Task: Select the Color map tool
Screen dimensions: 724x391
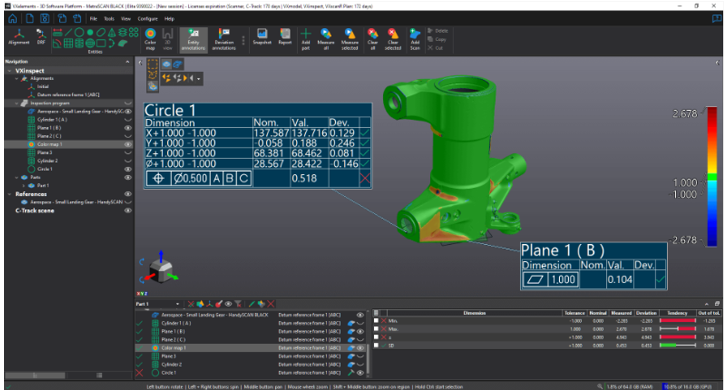Action: tap(150, 39)
